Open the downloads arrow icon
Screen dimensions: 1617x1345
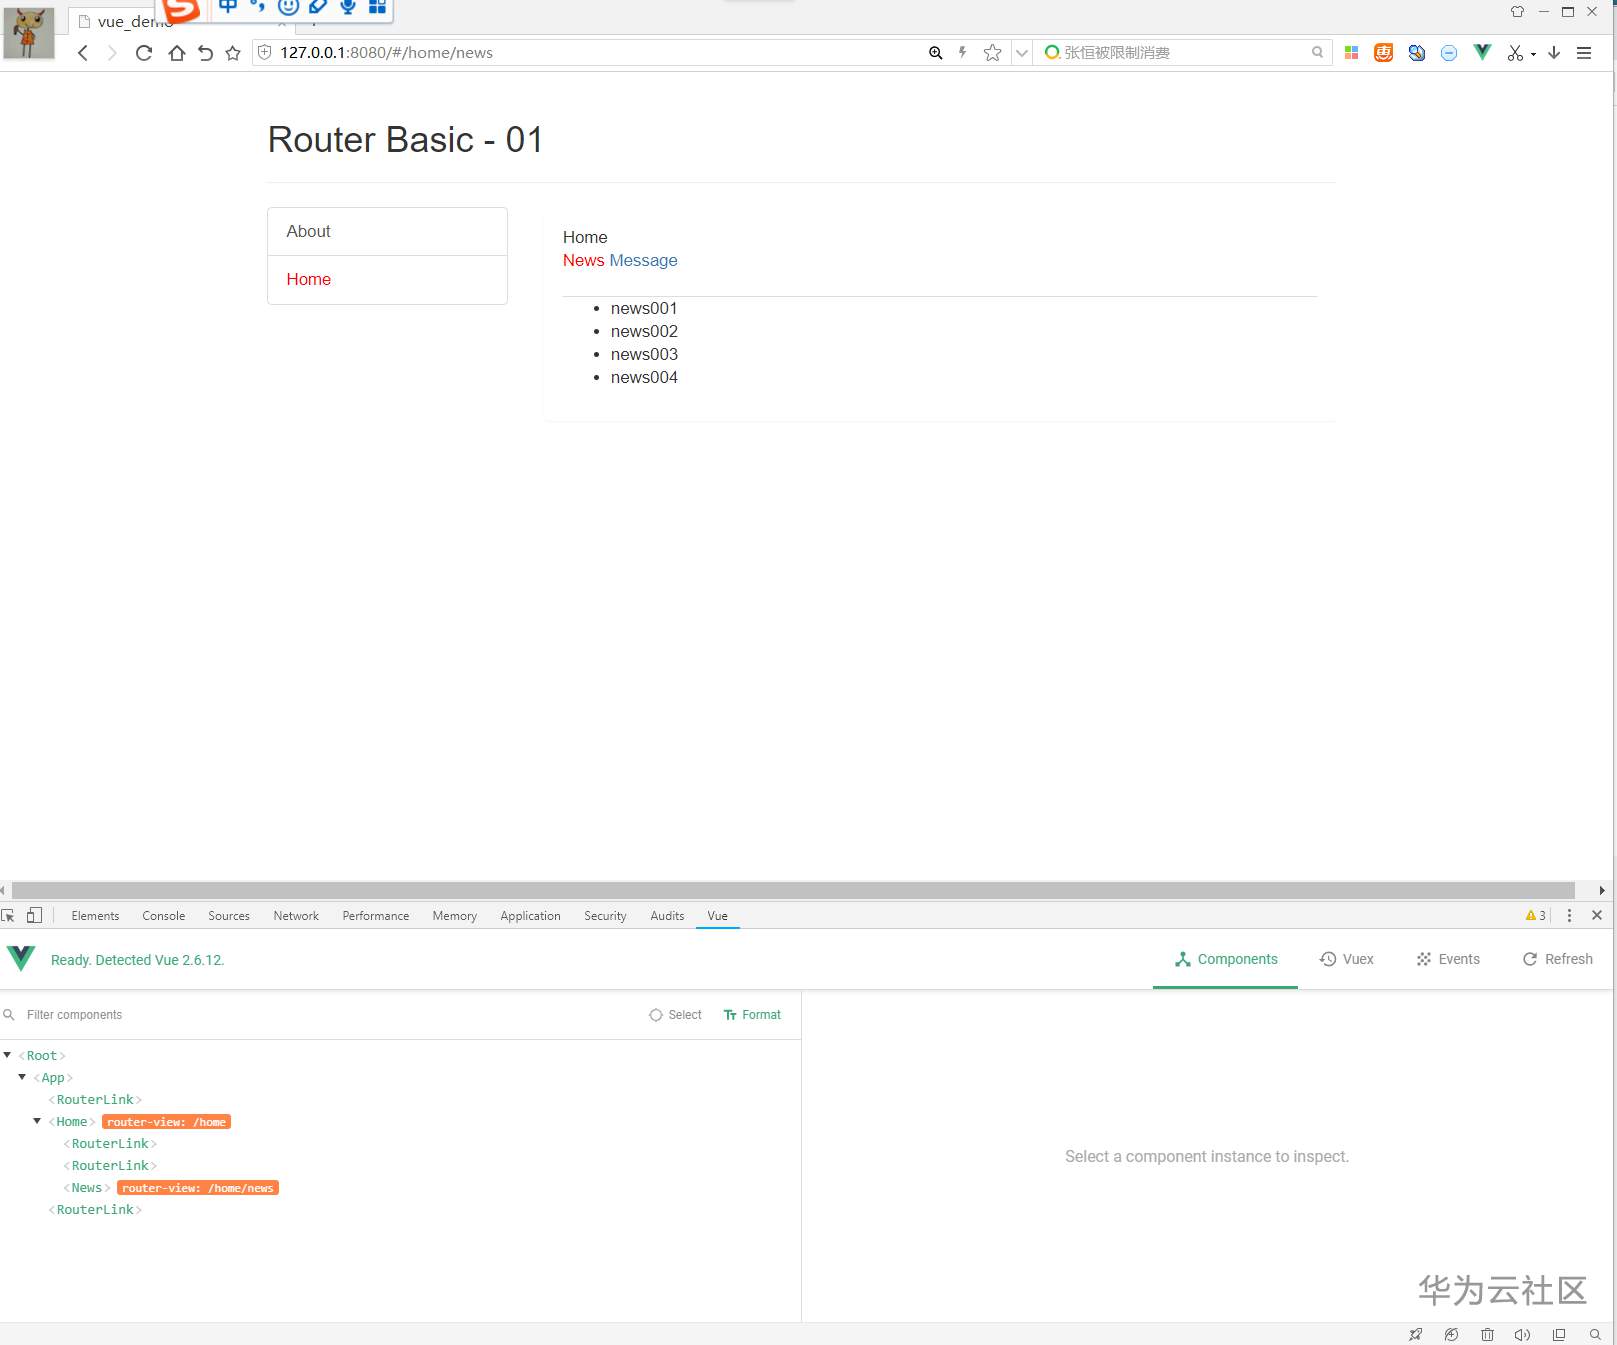pyautogui.click(x=1554, y=53)
